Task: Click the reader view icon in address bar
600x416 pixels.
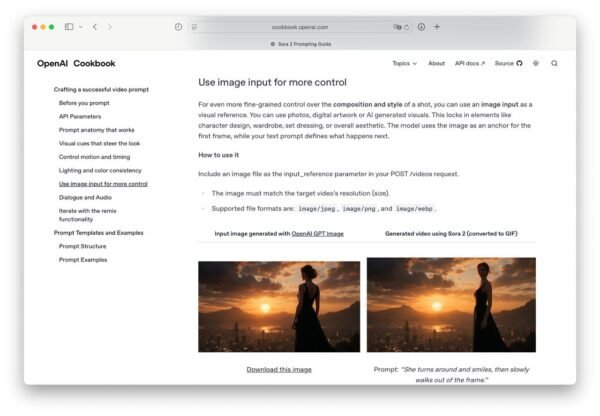Action: point(194,27)
